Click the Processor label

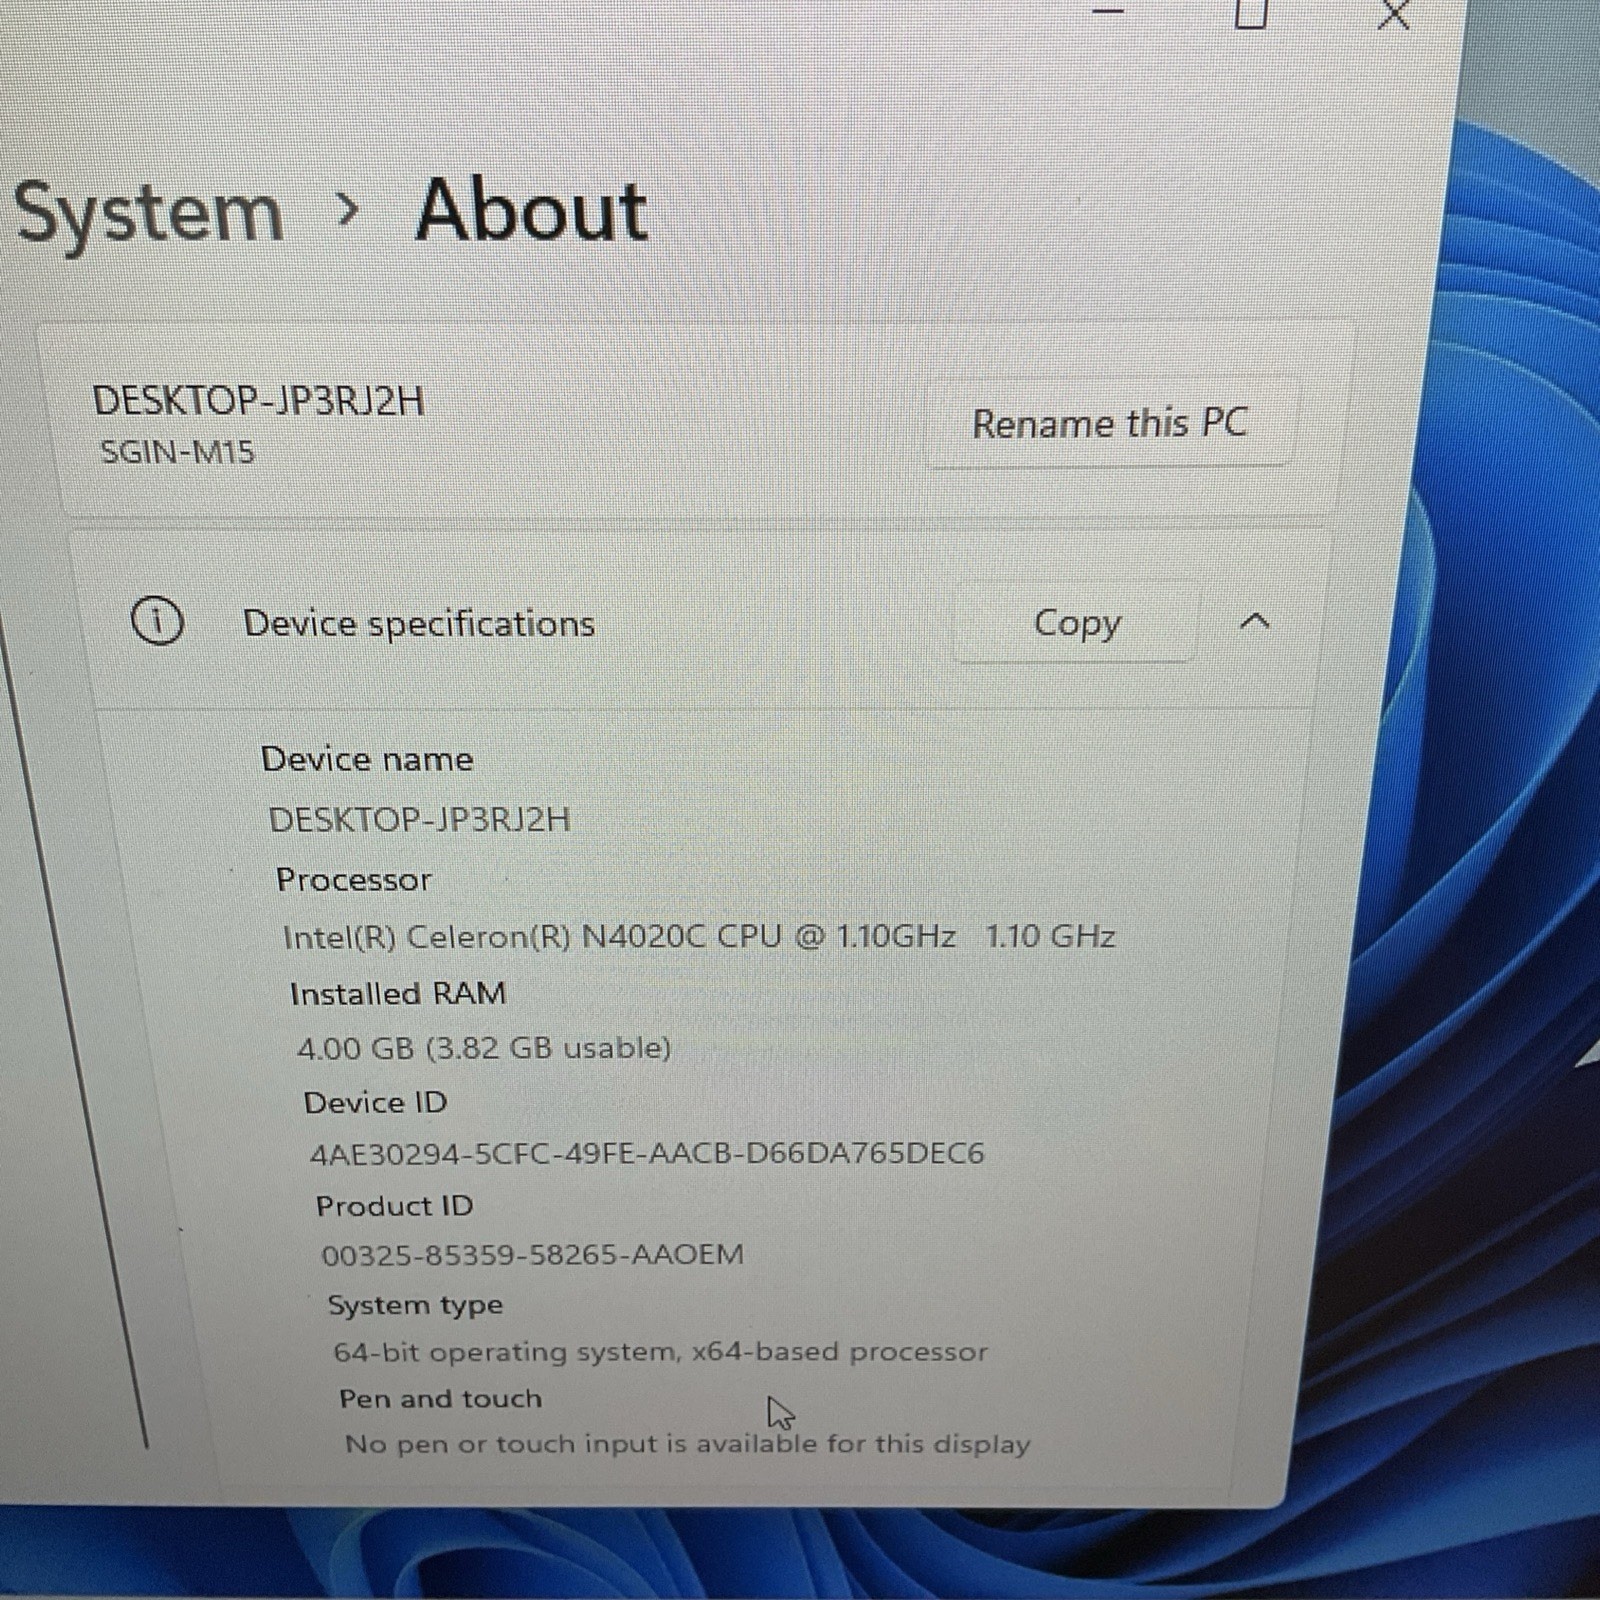(x=354, y=879)
